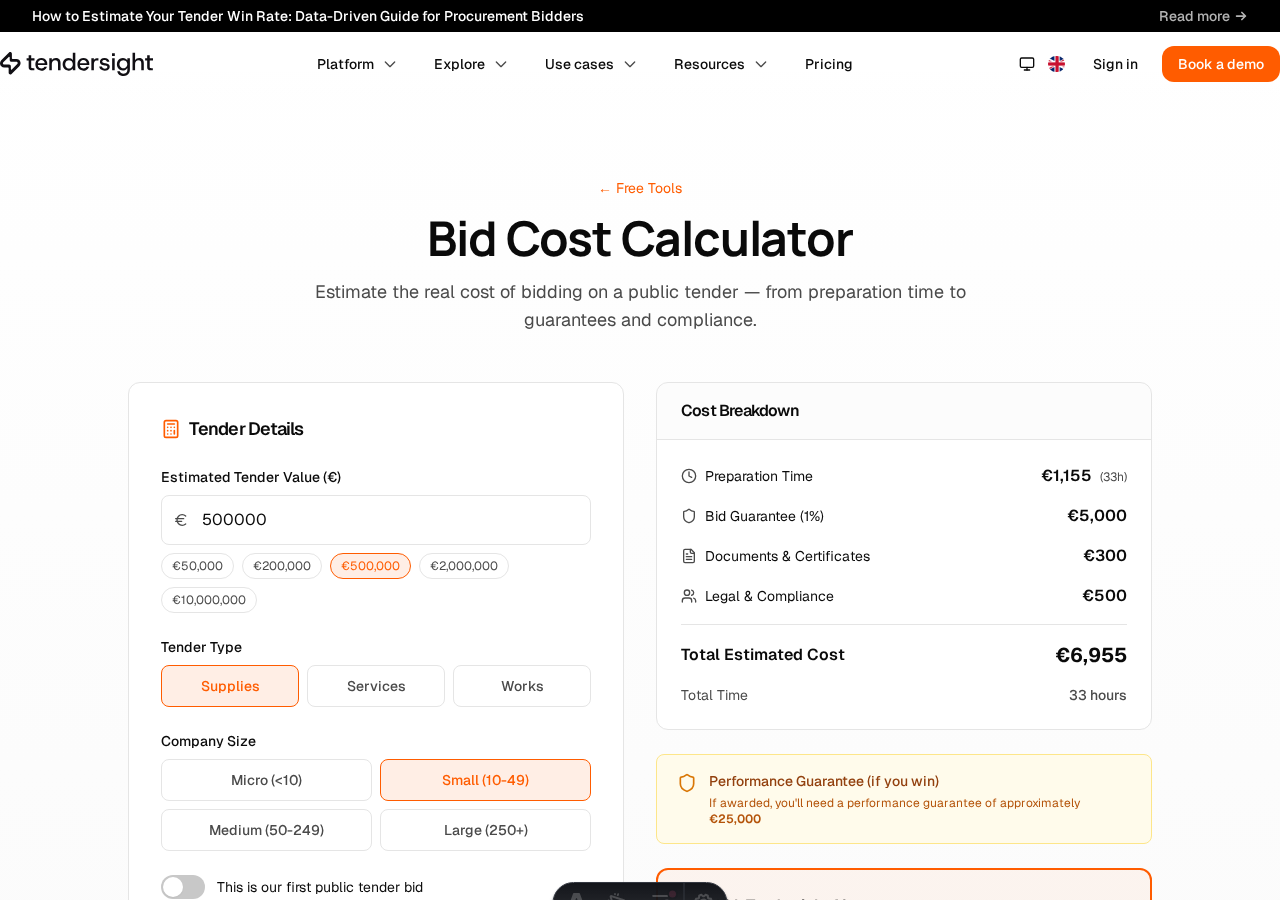Viewport: 1280px width, 900px height.
Task: Click the Documents & Certificates €300 amount
Action: click(1105, 556)
